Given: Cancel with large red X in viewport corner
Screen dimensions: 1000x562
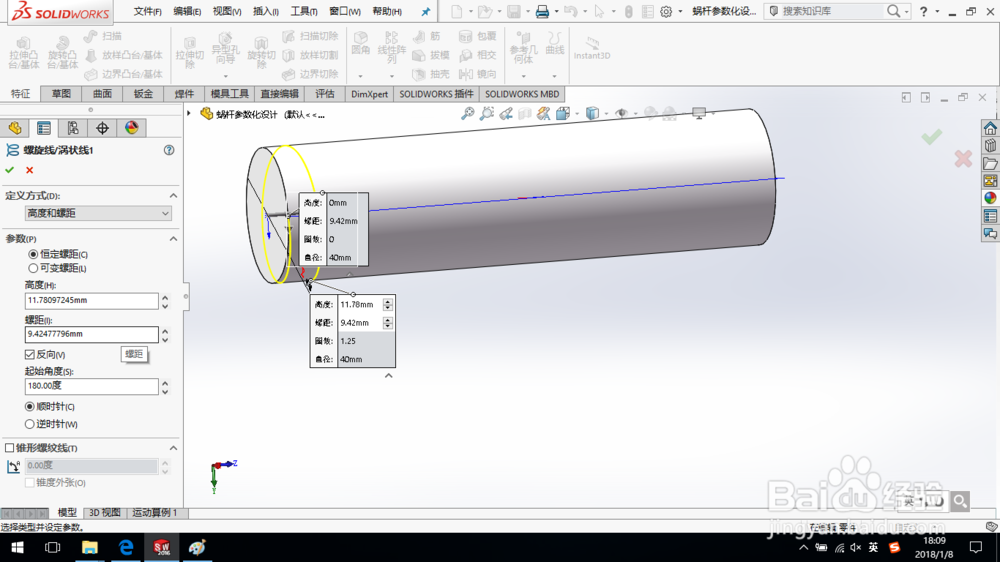Looking at the screenshot, I should click(963, 159).
